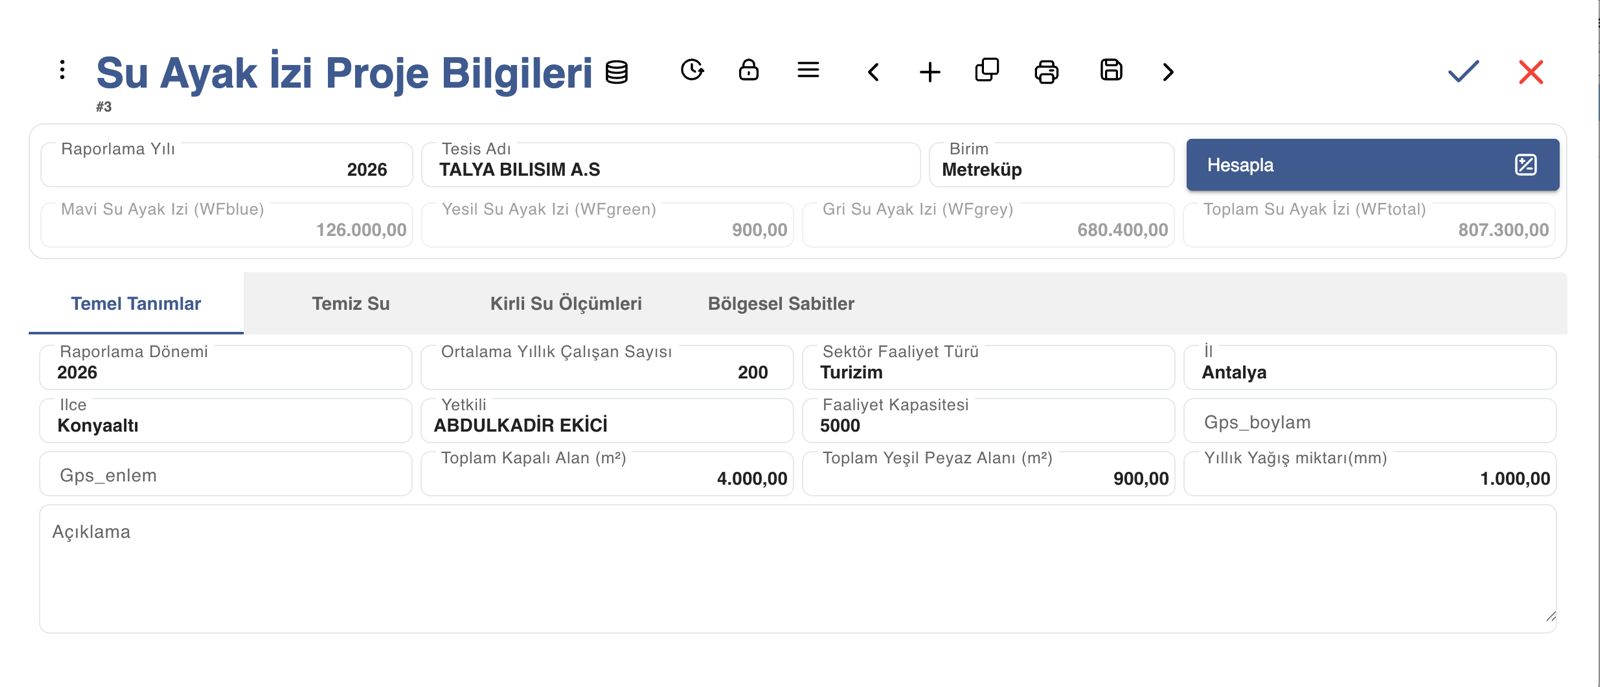Click the record number #3 label
Viewport: 1600px width, 687px height.
pyautogui.click(x=104, y=107)
